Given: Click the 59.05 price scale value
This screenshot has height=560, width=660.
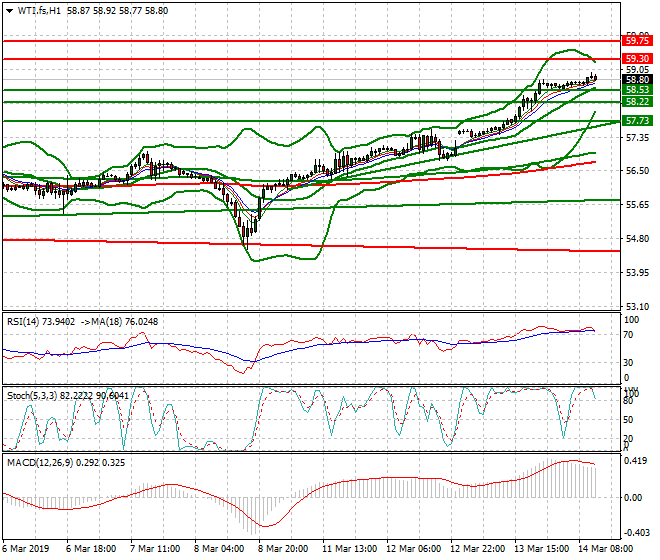Looking at the screenshot, I should point(637,69).
